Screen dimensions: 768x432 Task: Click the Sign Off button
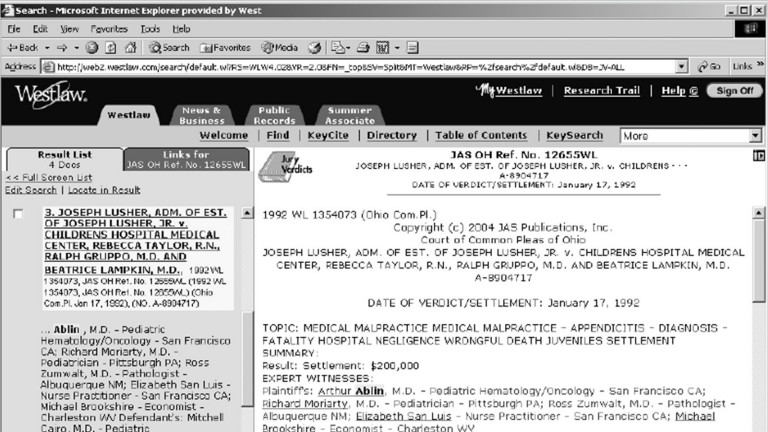pyautogui.click(x=734, y=91)
